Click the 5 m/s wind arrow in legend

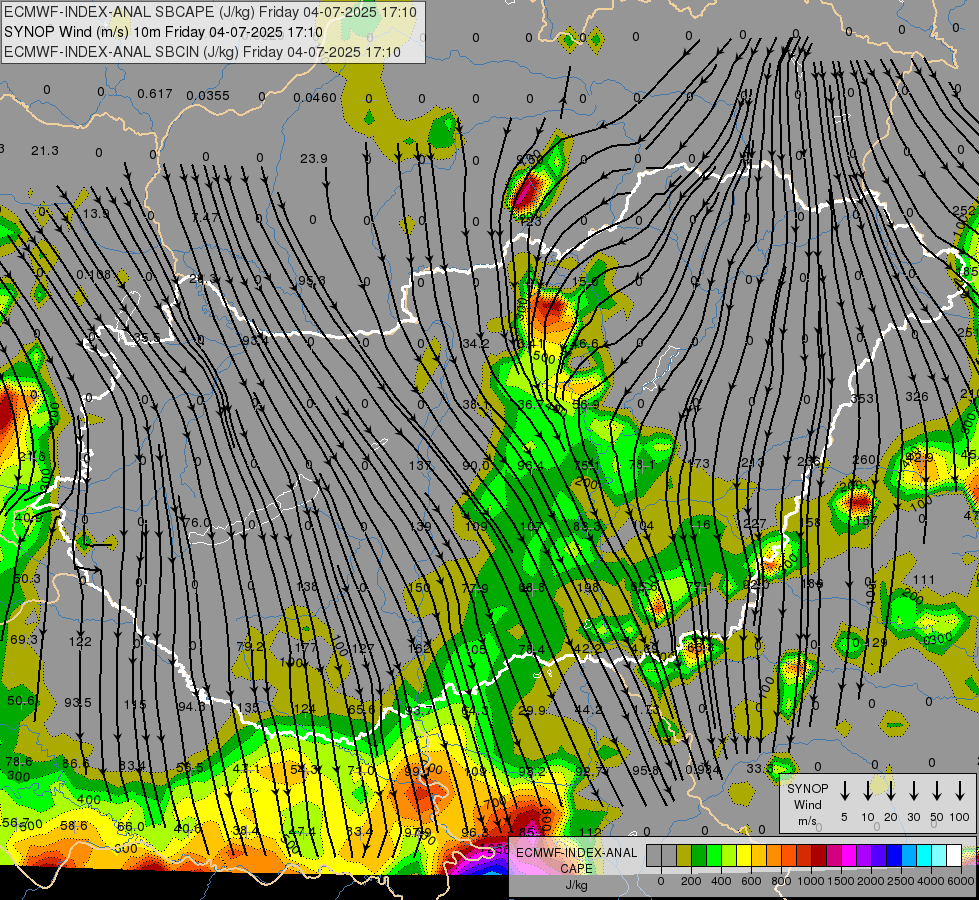pyautogui.click(x=844, y=791)
